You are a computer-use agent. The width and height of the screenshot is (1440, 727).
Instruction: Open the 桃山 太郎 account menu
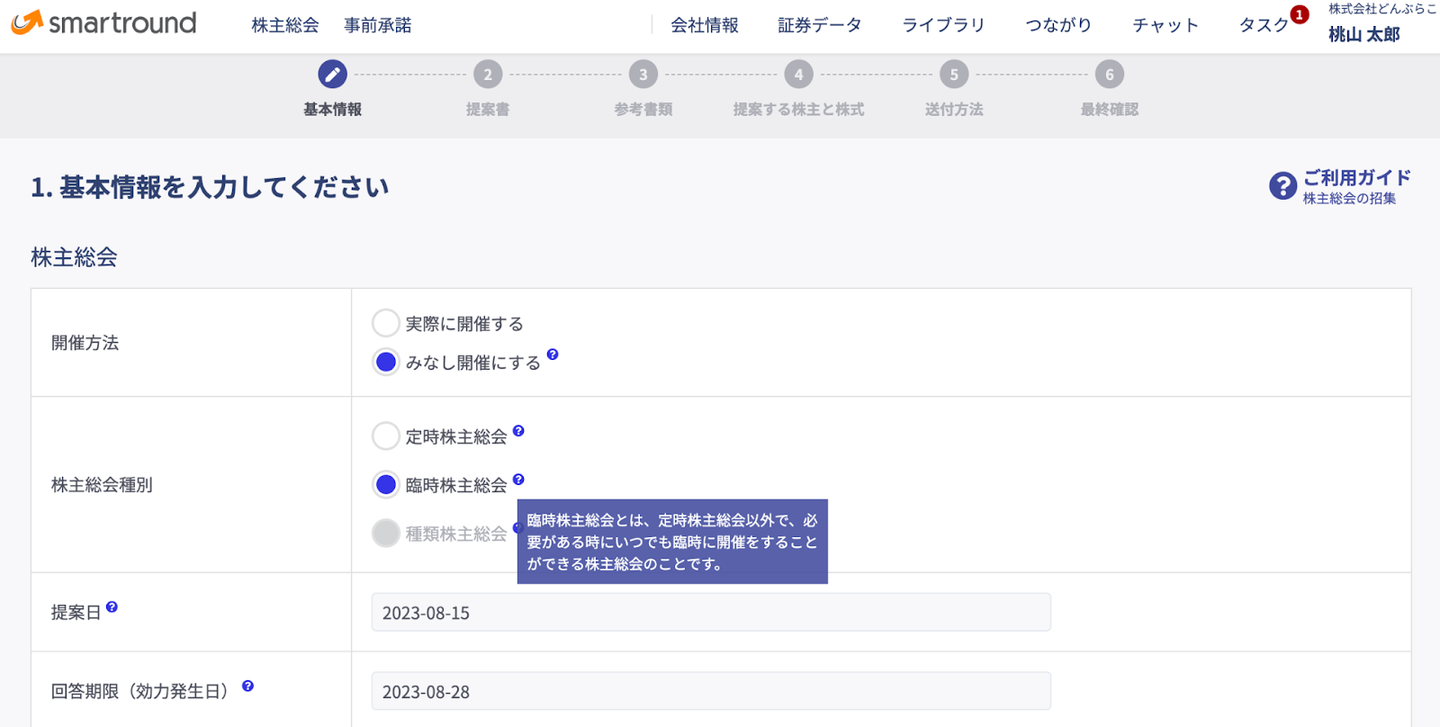[x=1364, y=34]
